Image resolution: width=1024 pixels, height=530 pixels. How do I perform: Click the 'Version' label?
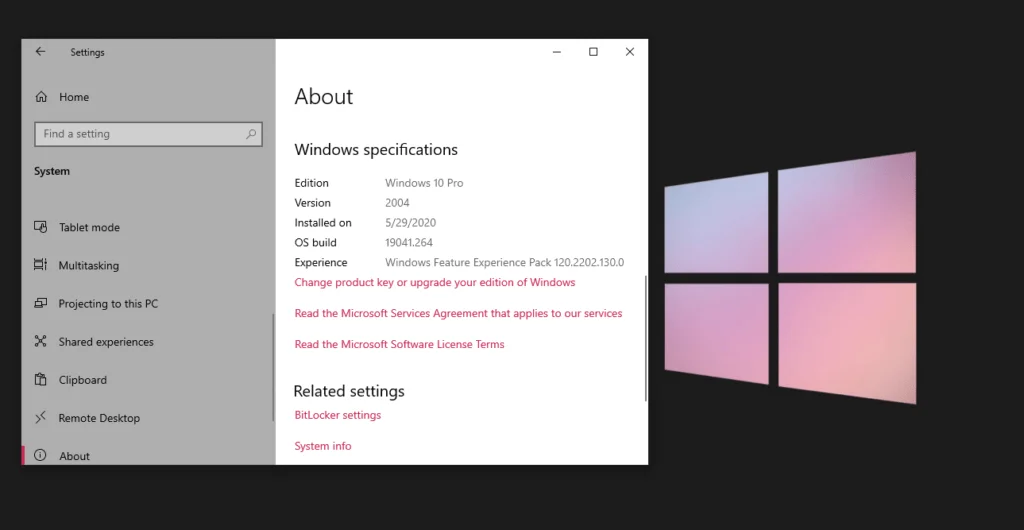click(x=312, y=203)
